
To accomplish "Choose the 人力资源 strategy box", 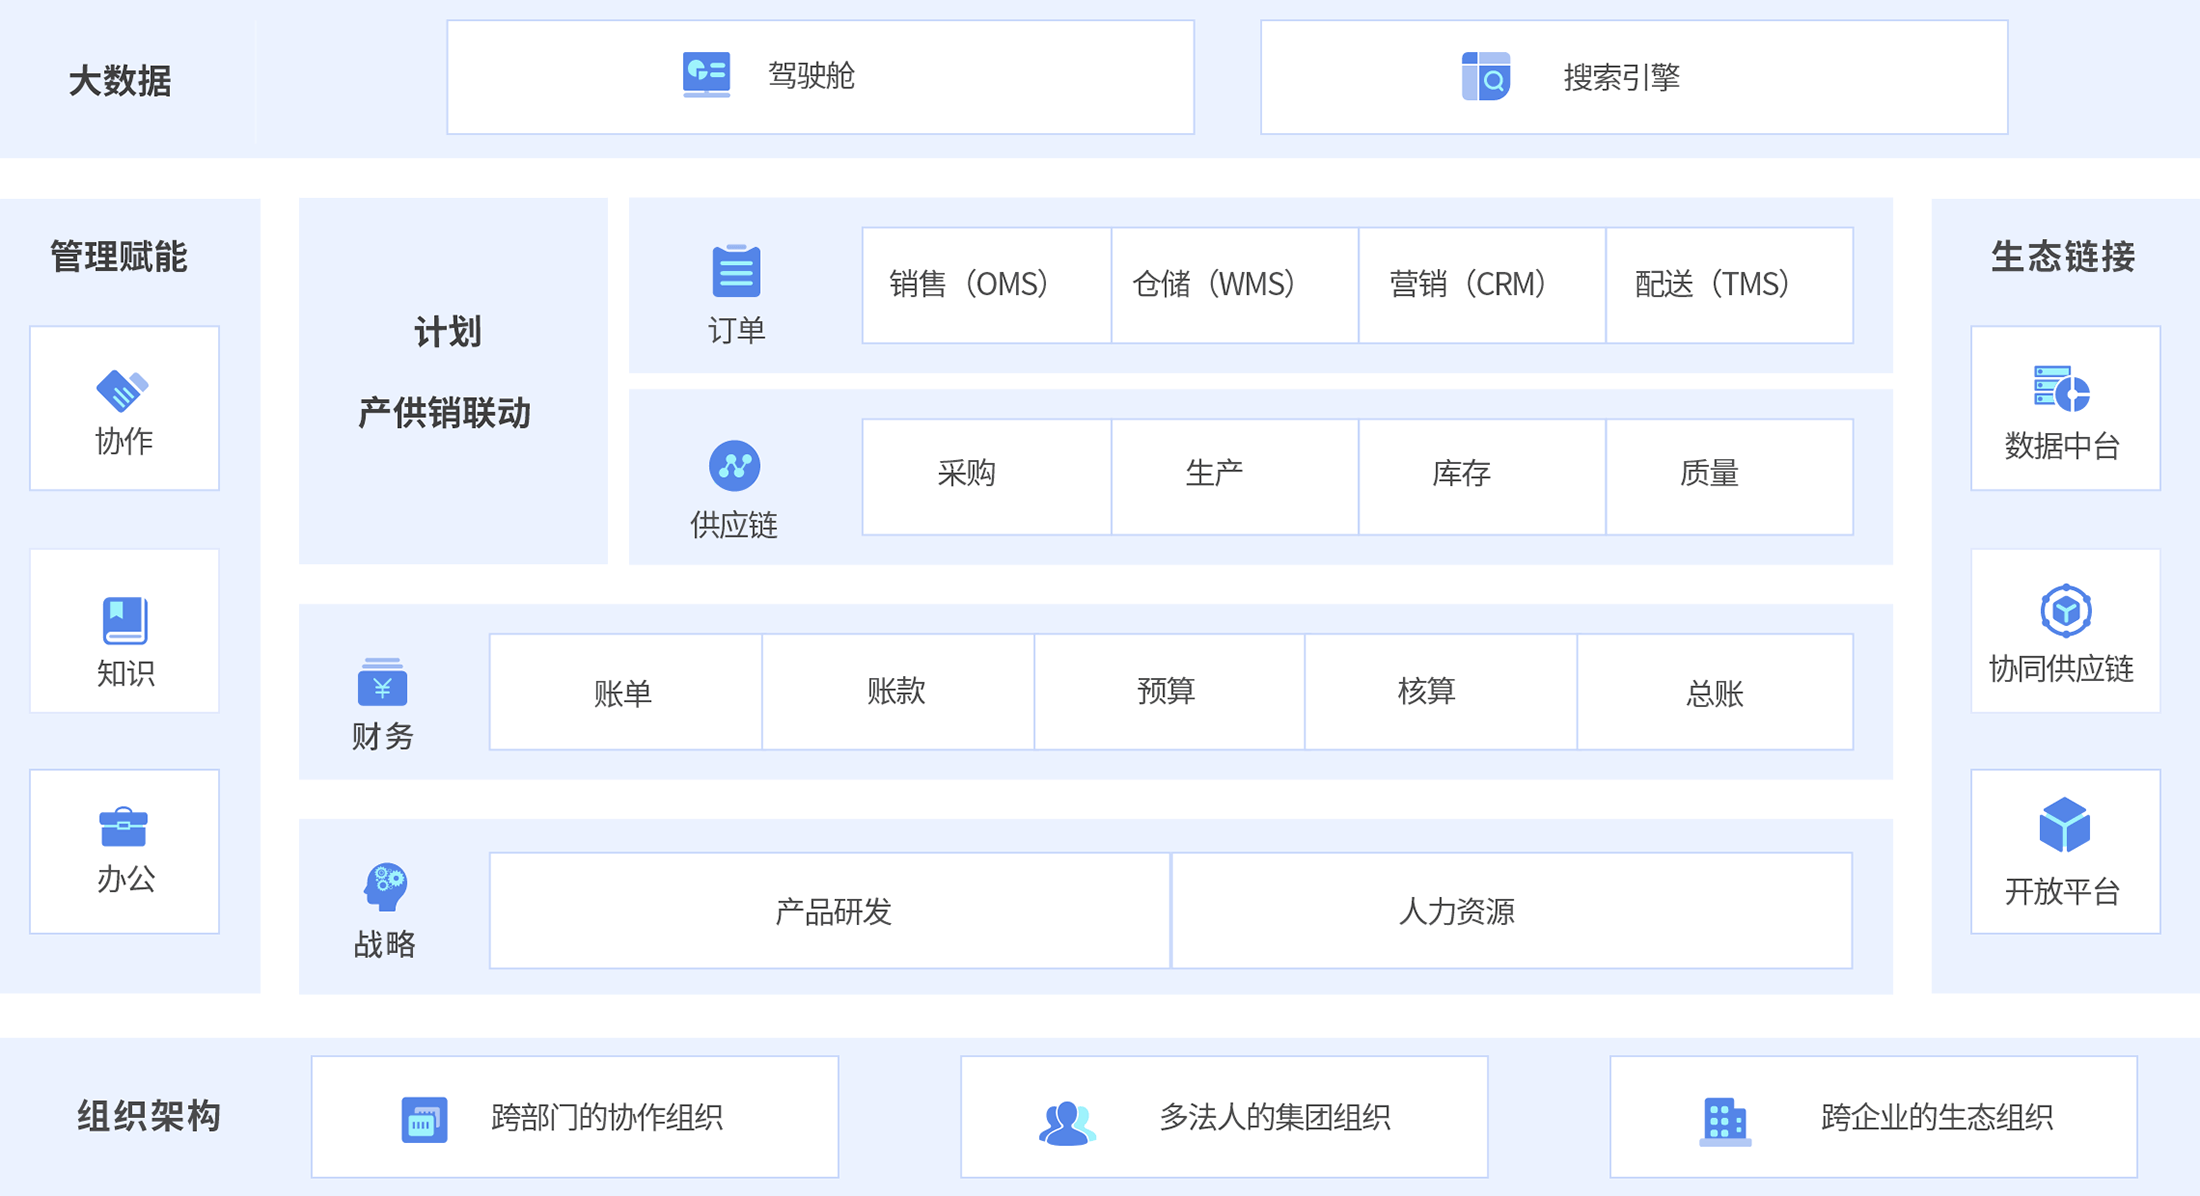I will coord(1511,910).
